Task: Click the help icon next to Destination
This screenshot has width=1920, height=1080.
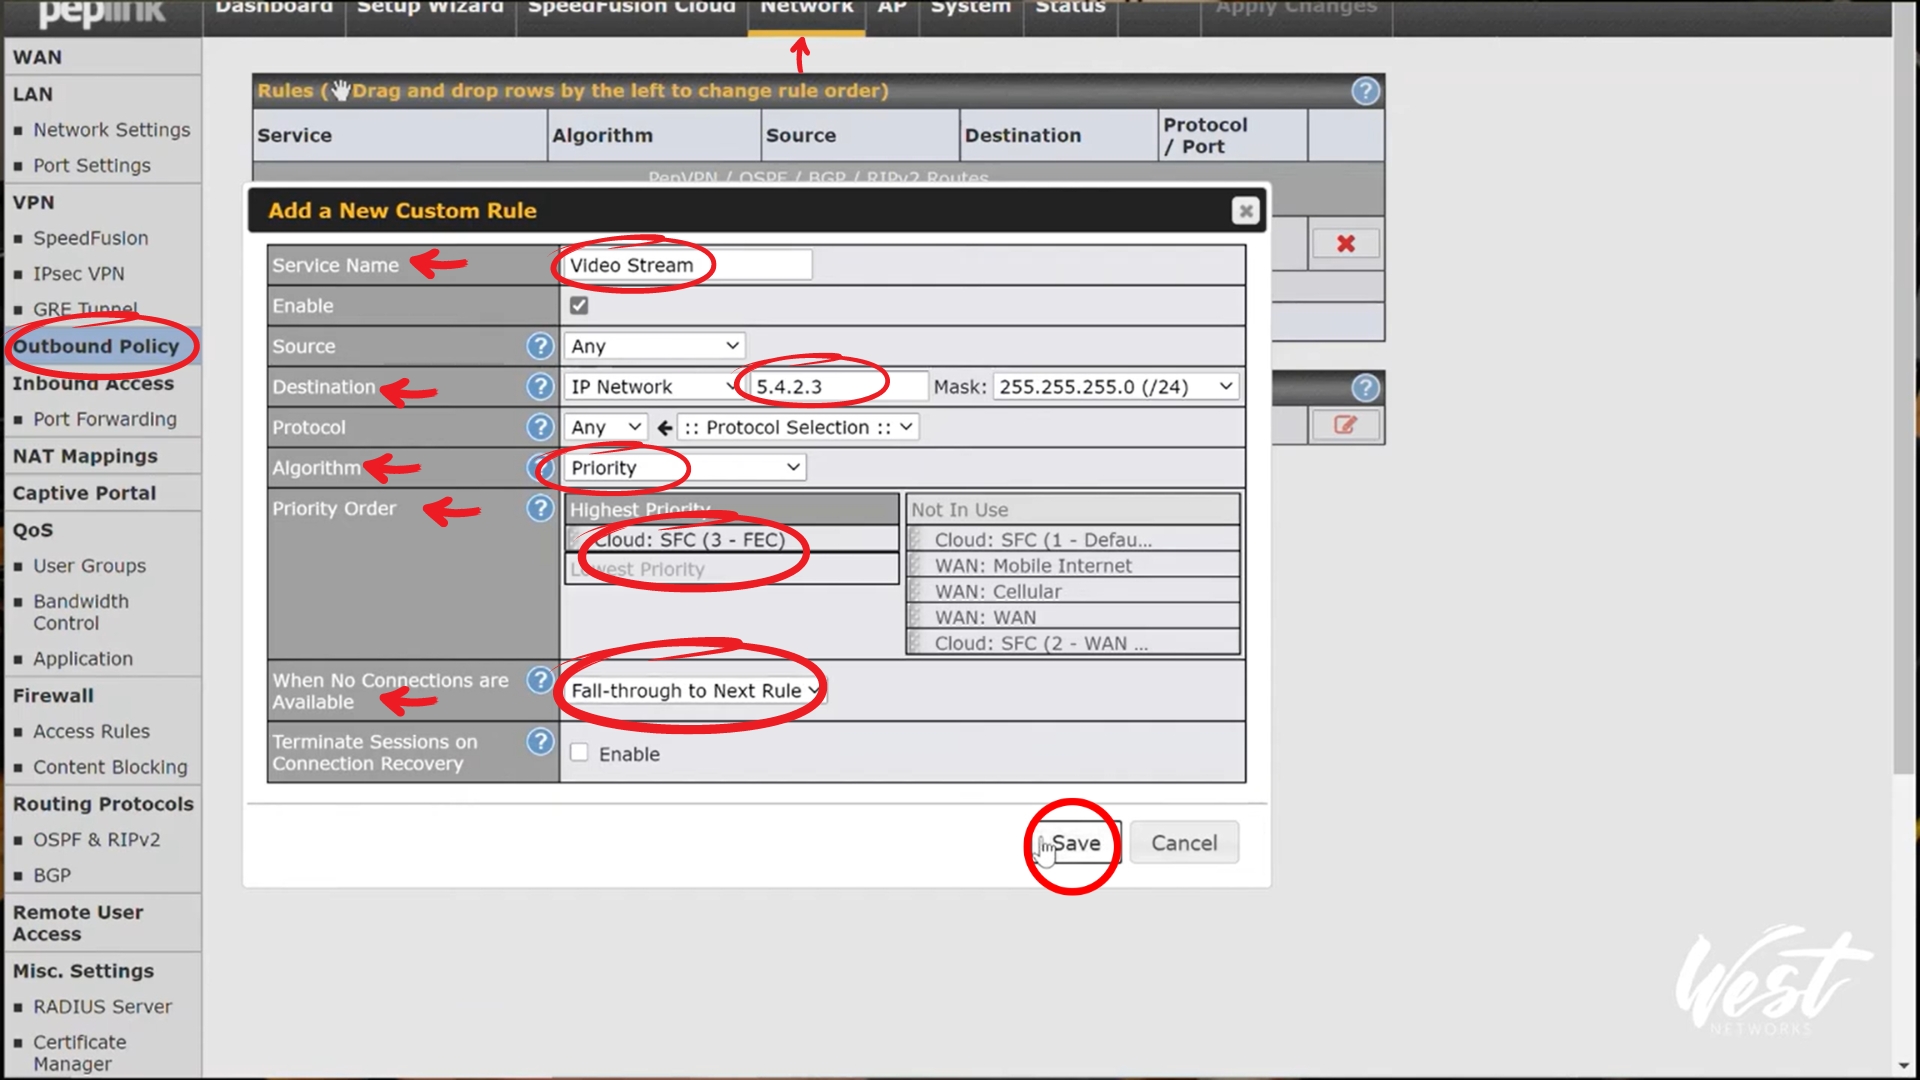Action: [x=540, y=387]
